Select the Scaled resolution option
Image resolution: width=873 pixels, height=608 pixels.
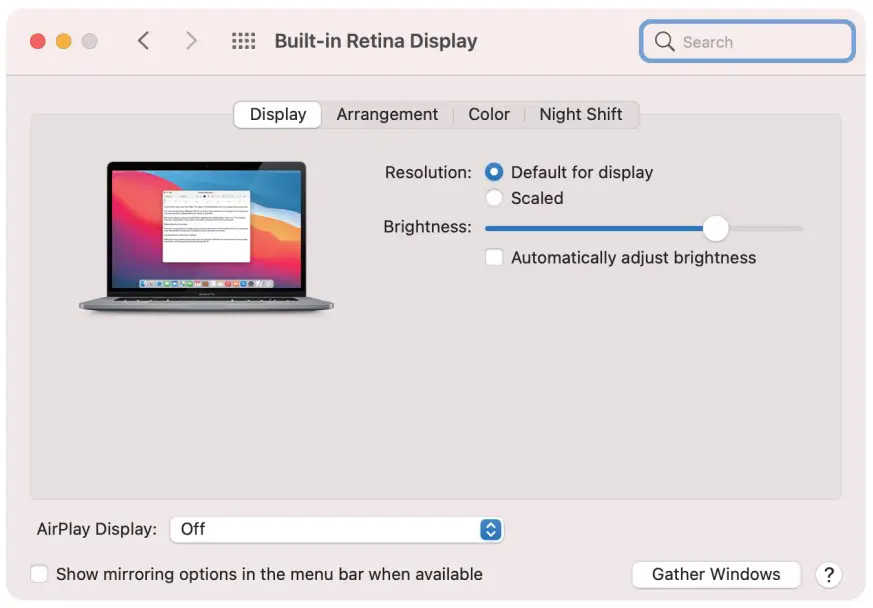494,198
